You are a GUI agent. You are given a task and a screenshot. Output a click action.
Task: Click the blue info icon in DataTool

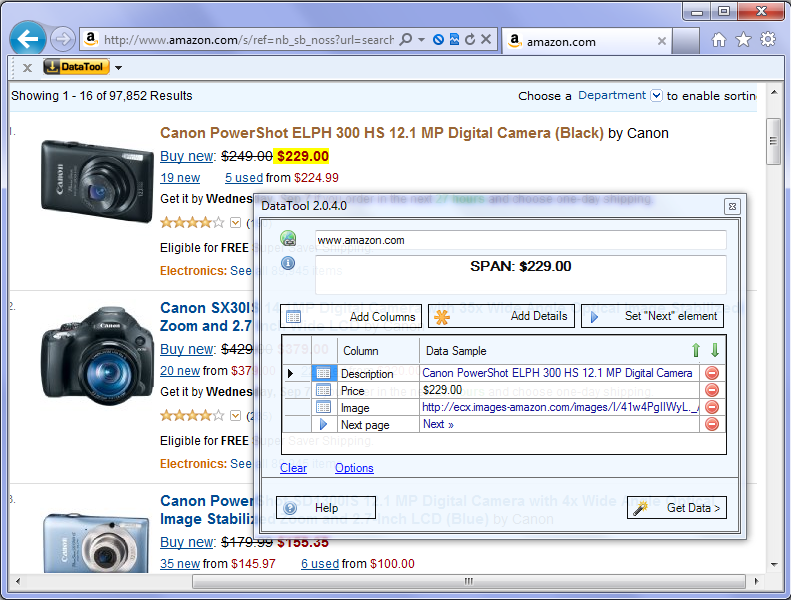point(288,263)
